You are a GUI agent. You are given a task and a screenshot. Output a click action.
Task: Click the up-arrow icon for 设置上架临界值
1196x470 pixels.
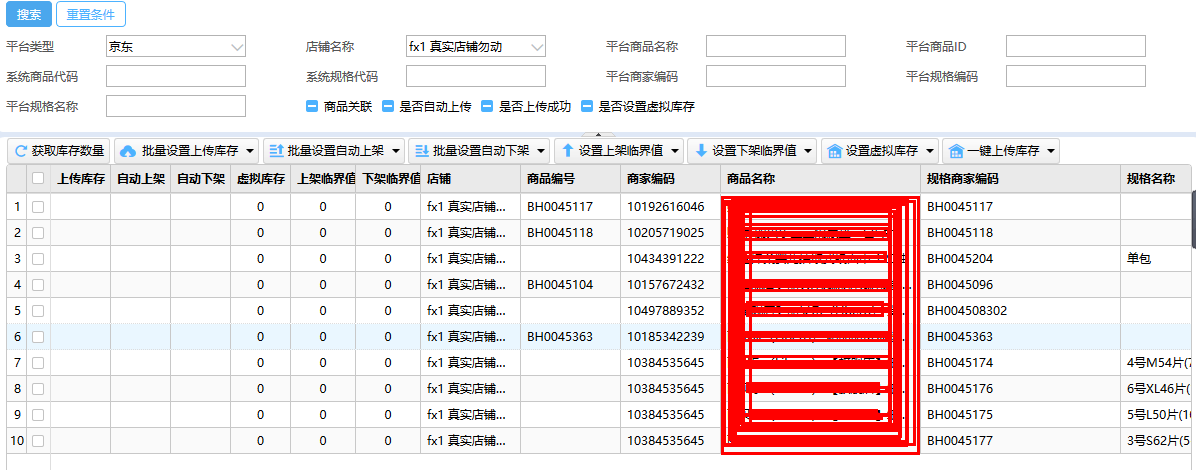click(567, 151)
